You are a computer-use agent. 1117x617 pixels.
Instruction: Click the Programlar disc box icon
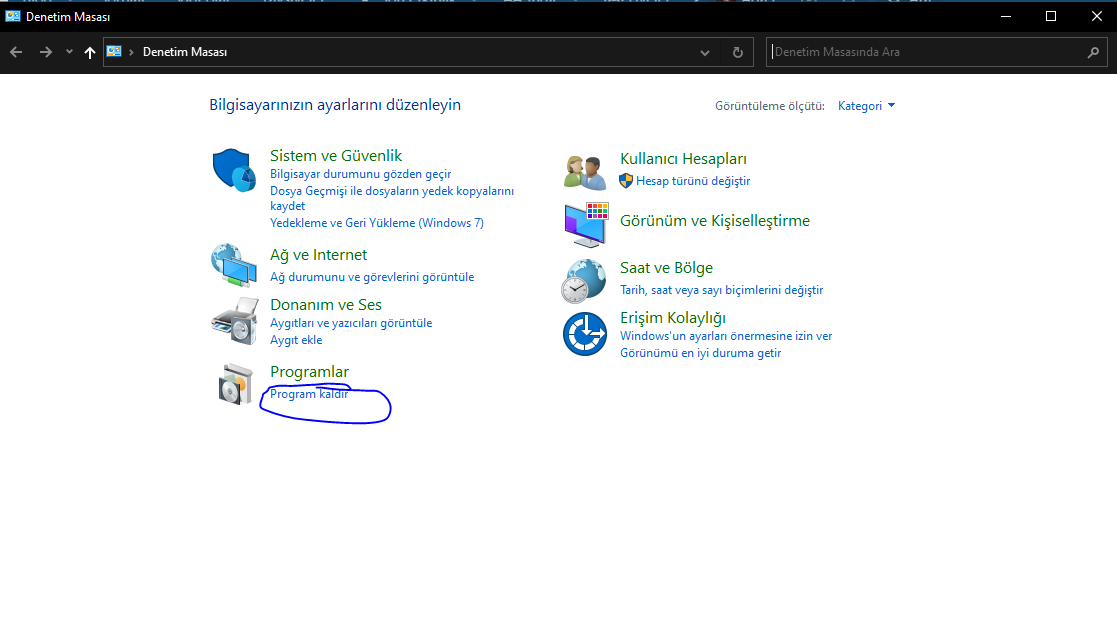pyautogui.click(x=236, y=384)
